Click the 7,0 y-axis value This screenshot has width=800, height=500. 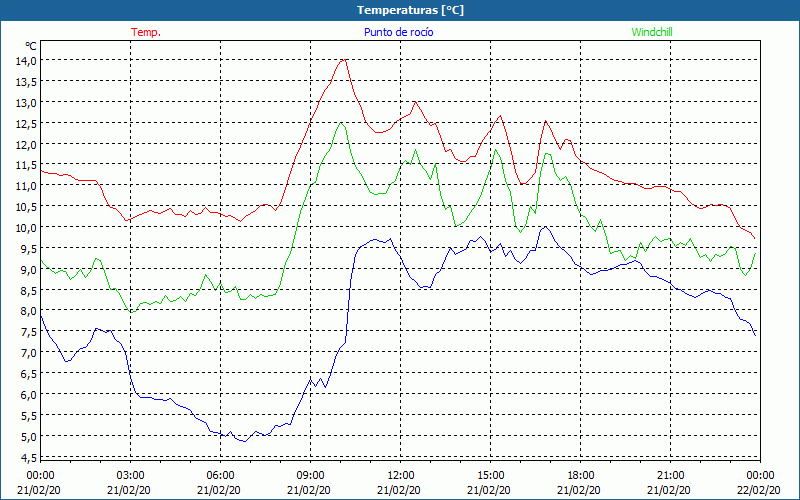point(29,353)
